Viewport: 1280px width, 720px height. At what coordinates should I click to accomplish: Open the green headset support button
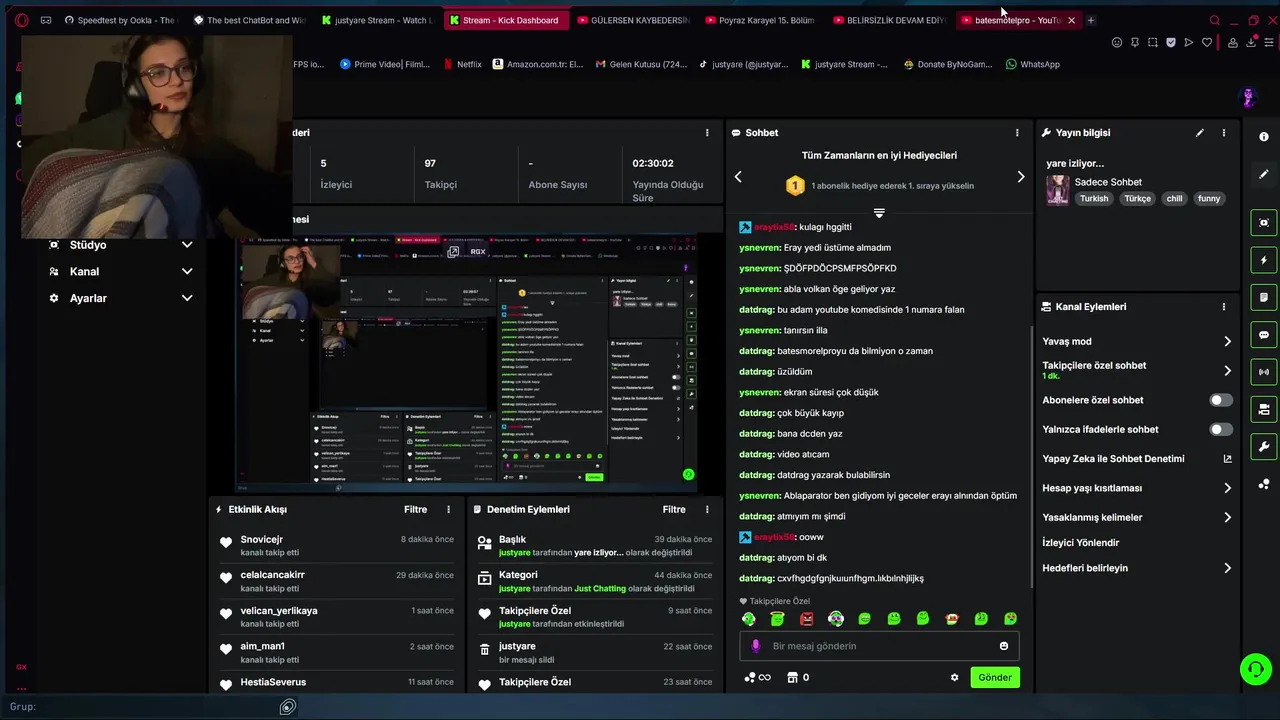1255,669
